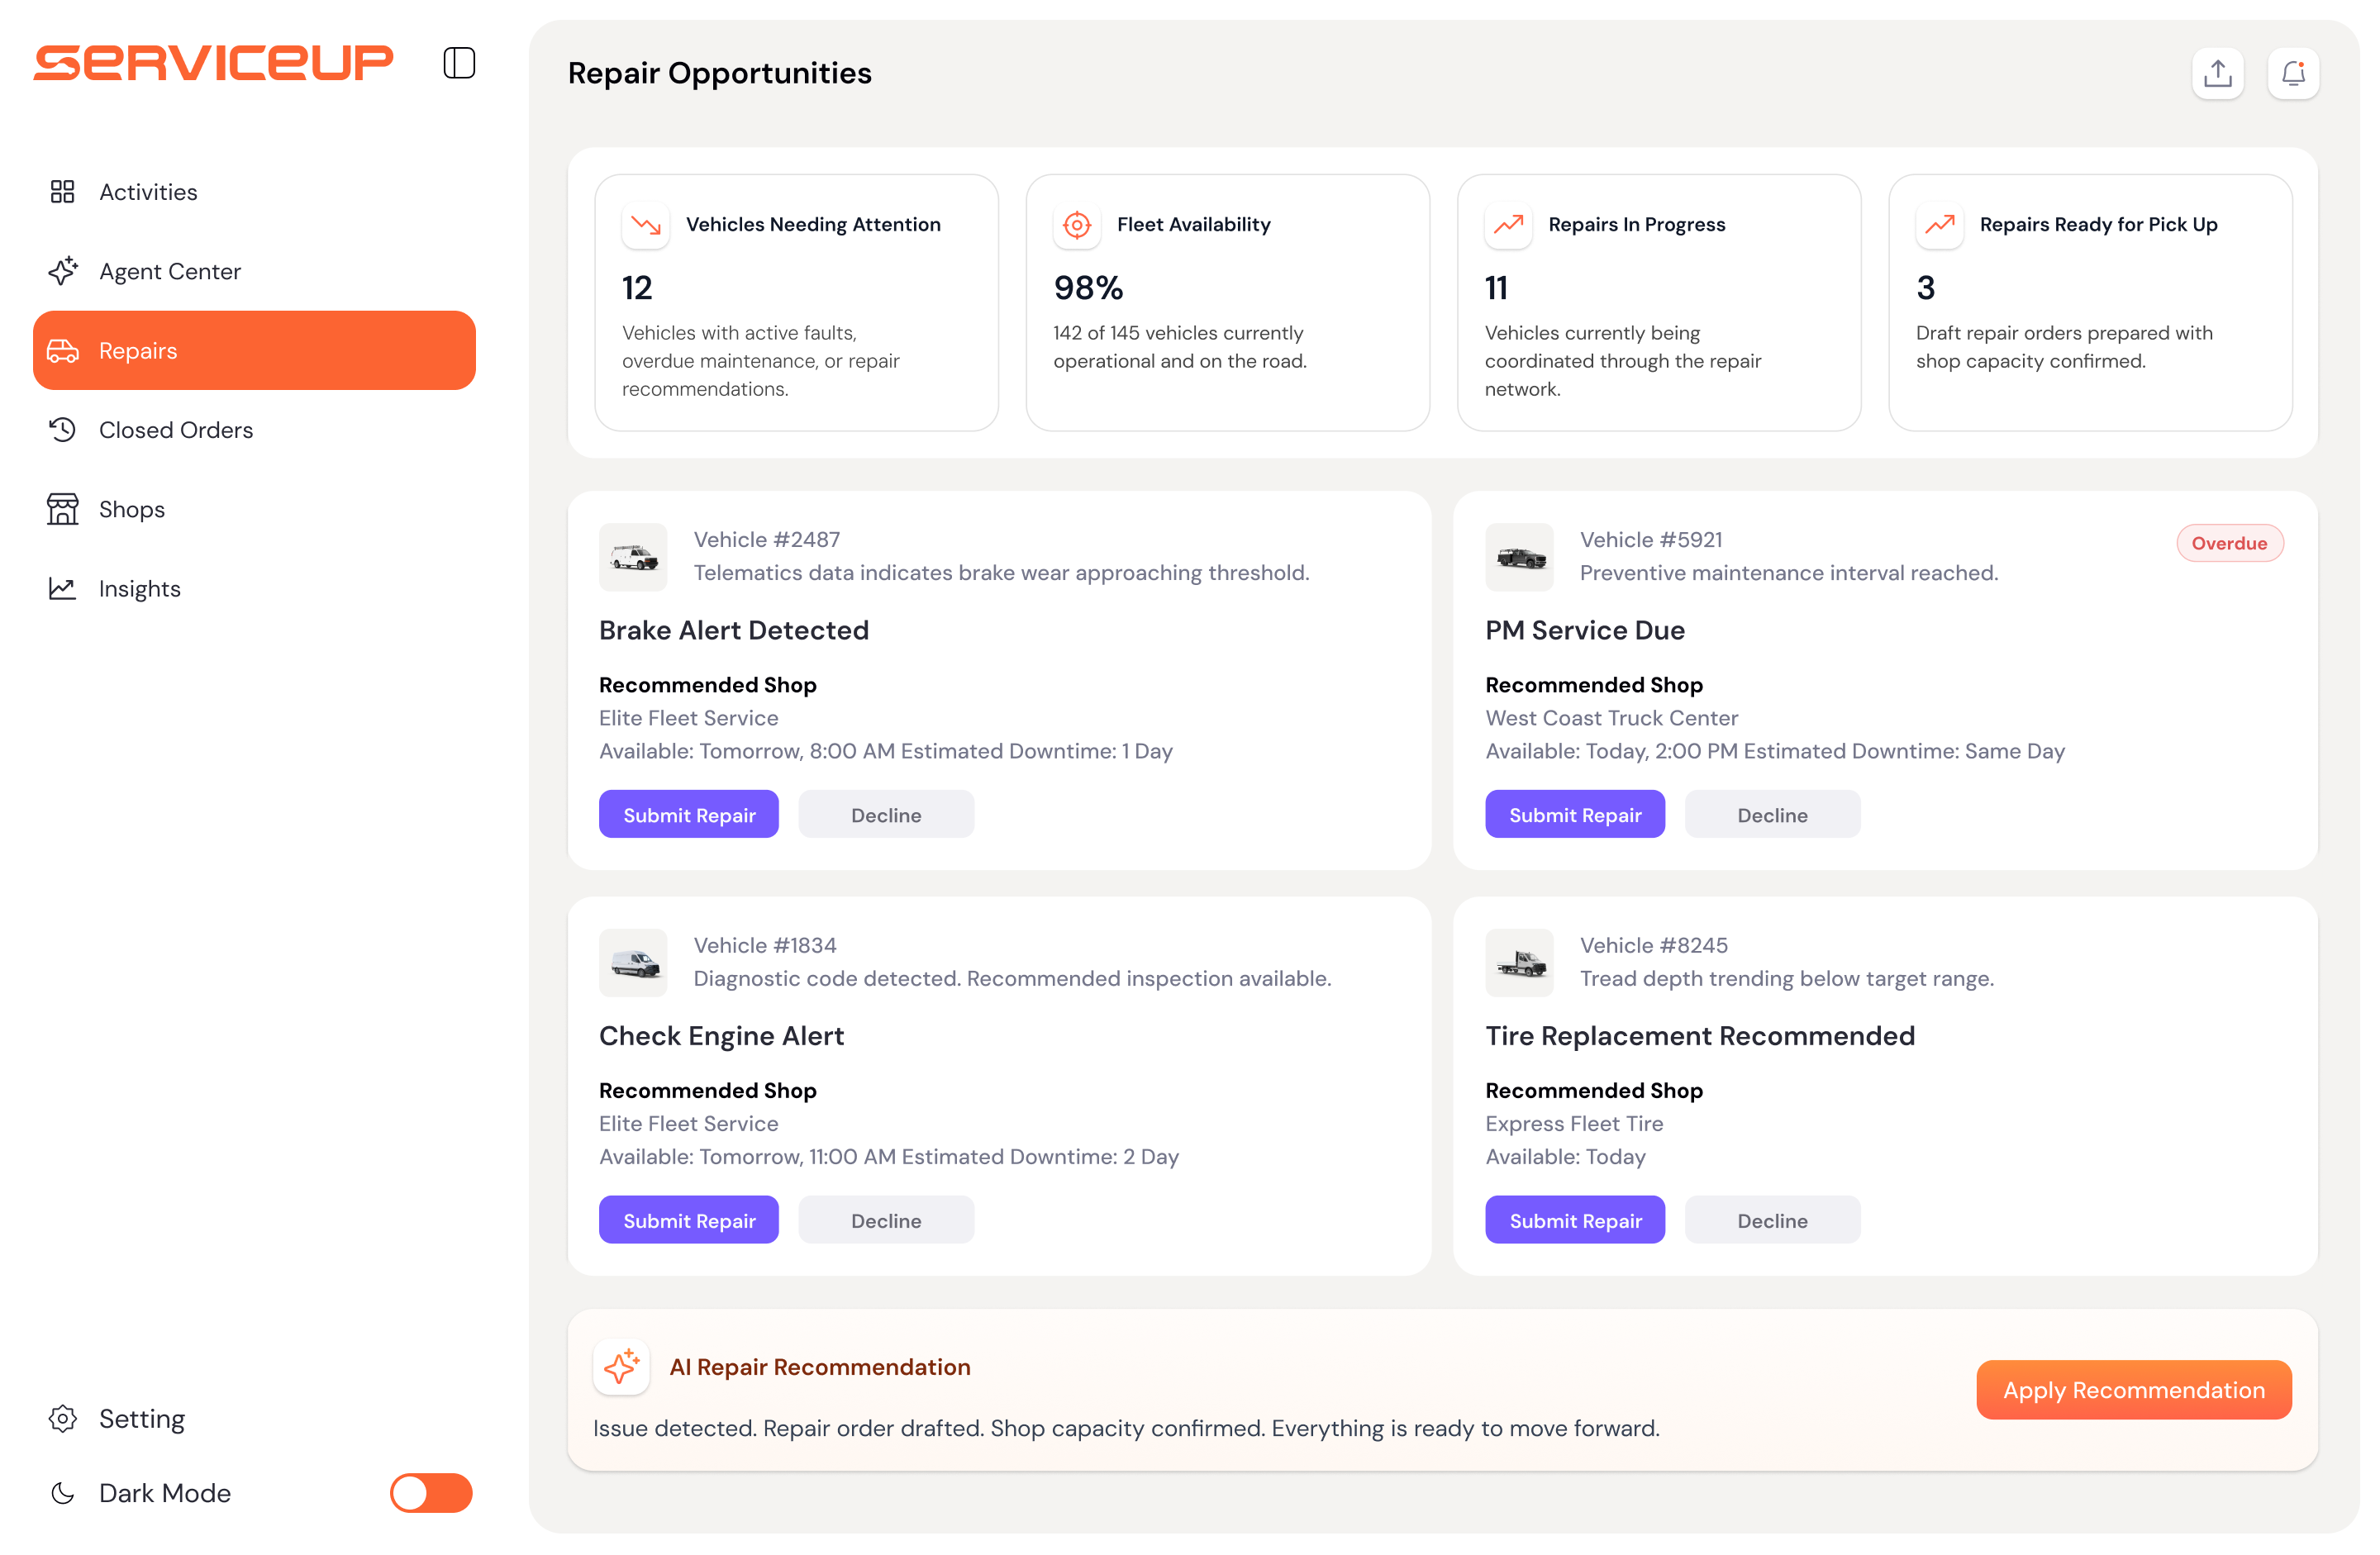2380x1555 pixels.
Task: Click the Apply Recommendation button
Action: 2134,1390
